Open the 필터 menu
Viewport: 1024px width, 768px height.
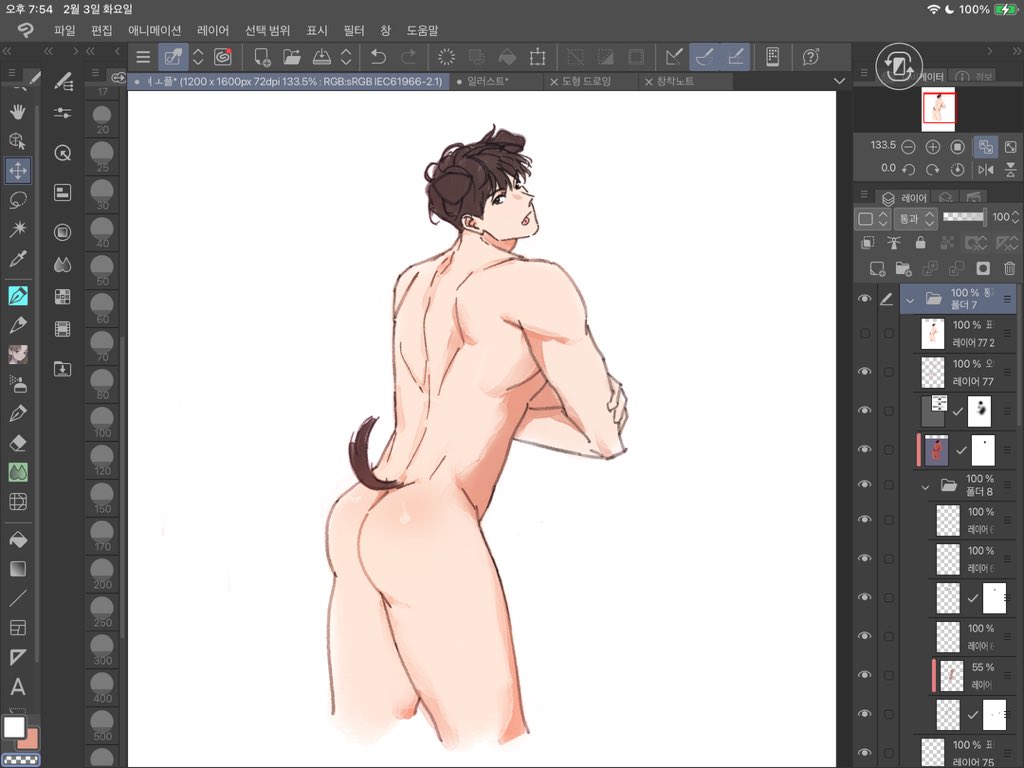[x=353, y=30]
